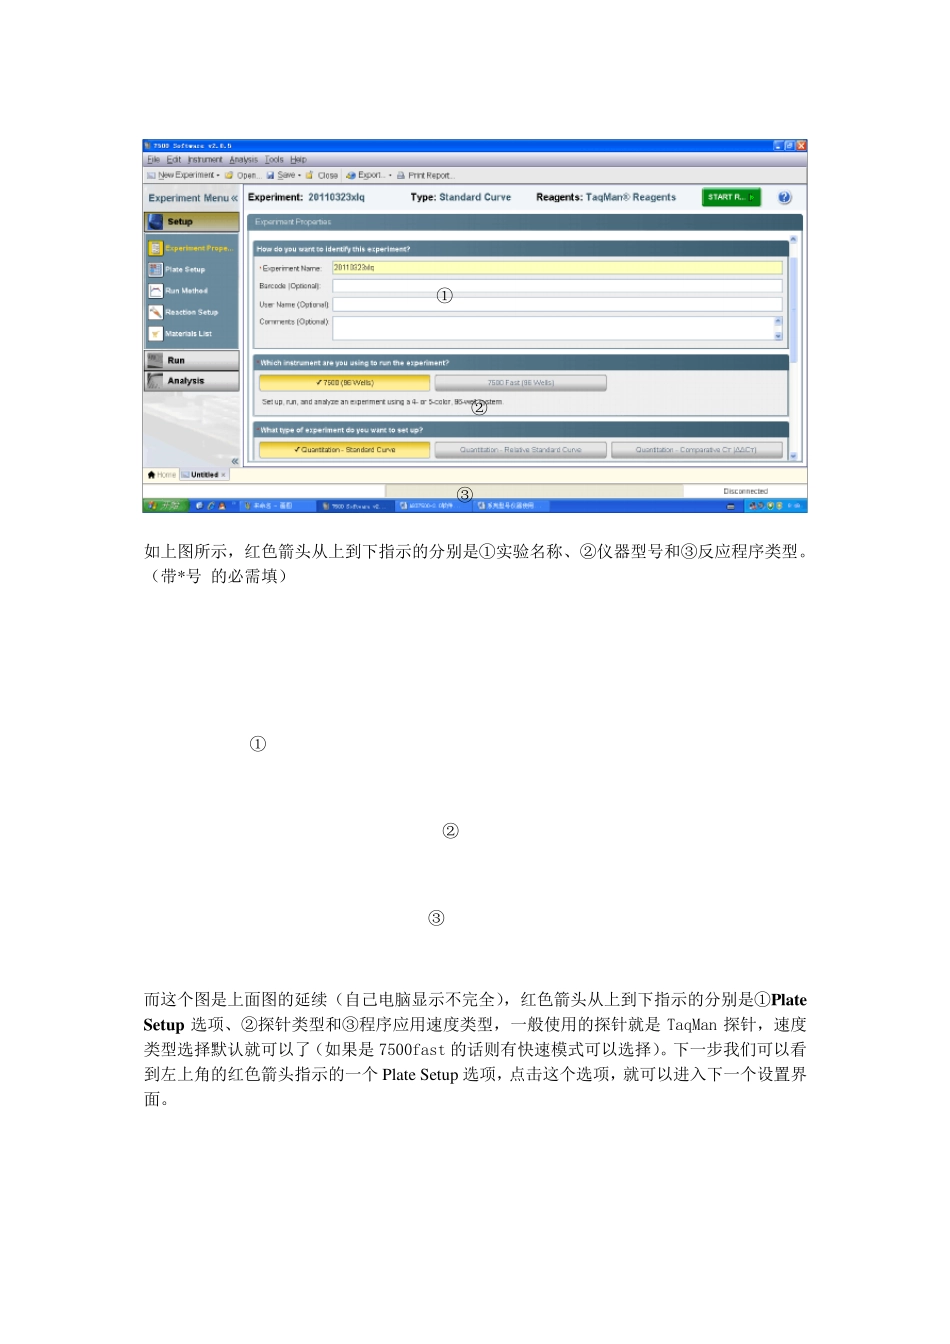Click the New Experiment toolbar button
This screenshot has width=950, height=1344.
tap(180, 175)
